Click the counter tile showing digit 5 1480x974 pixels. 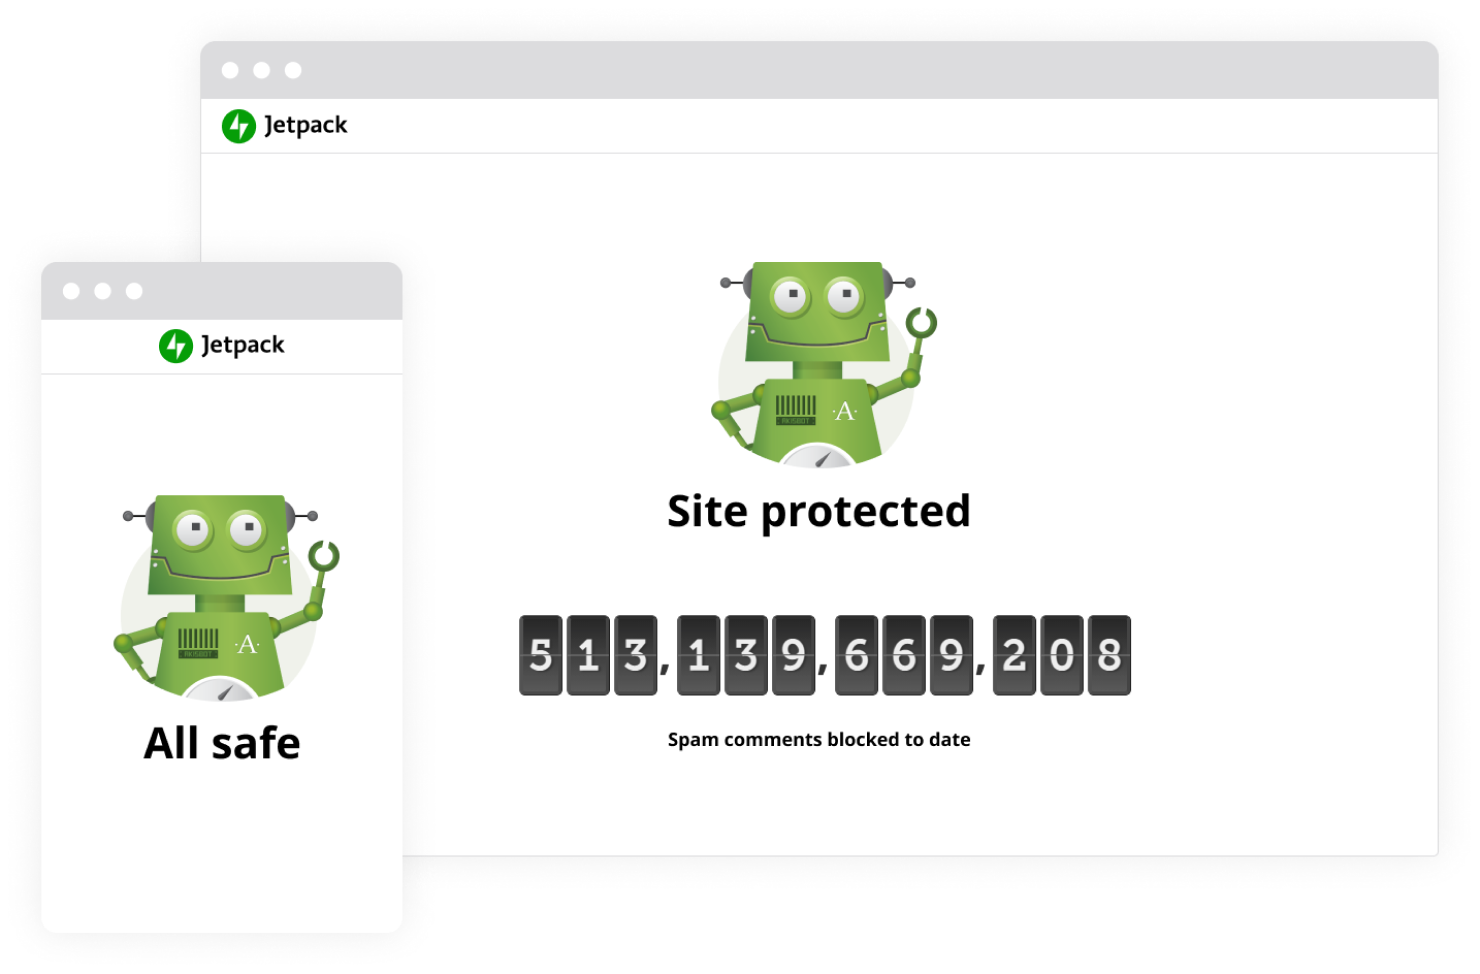click(540, 656)
